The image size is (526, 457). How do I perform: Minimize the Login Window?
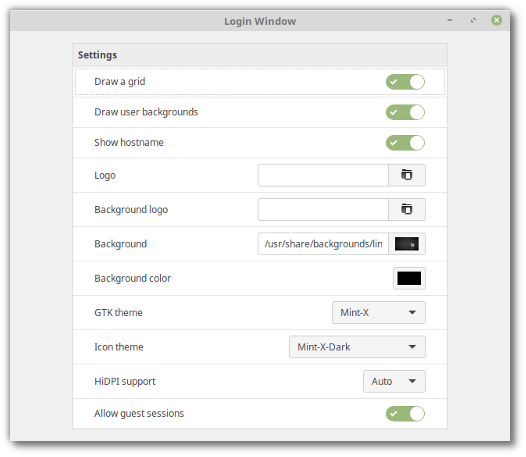(450, 21)
